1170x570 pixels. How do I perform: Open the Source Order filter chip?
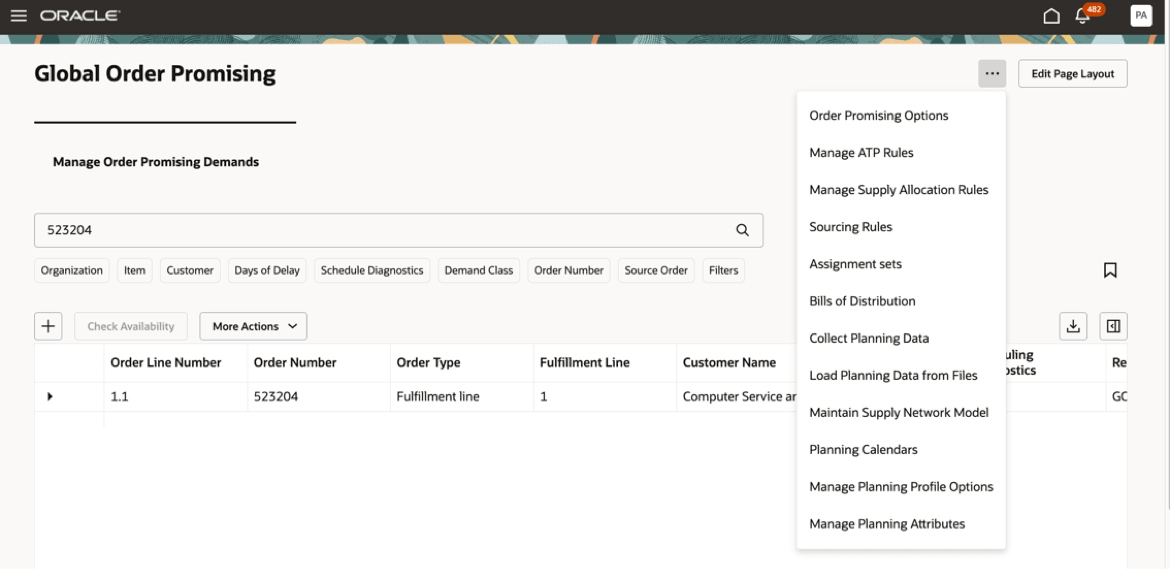tap(656, 270)
